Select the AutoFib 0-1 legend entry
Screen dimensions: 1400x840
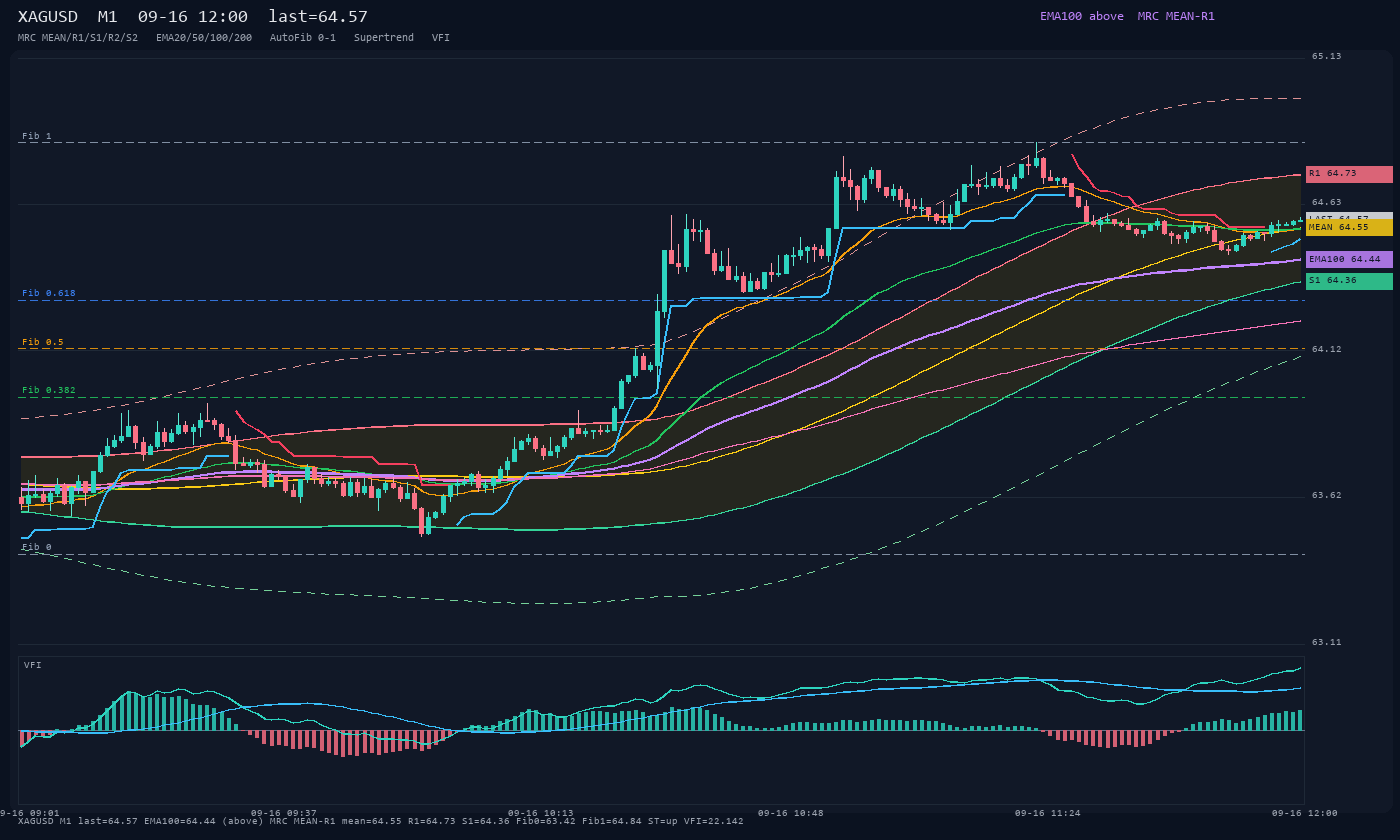click(x=303, y=38)
